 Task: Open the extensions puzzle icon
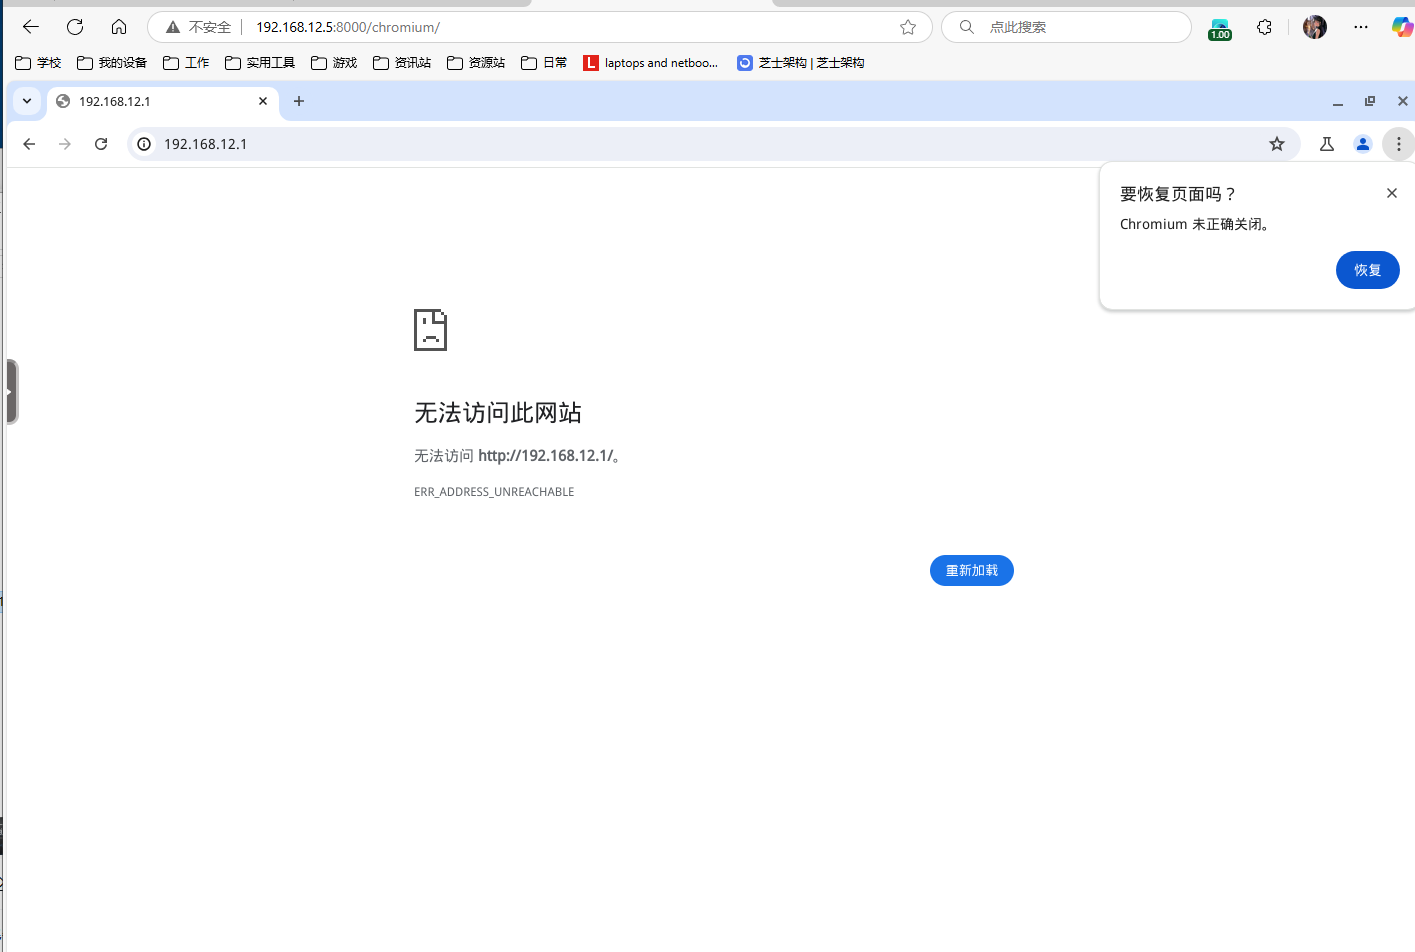pyautogui.click(x=1264, y=27)
